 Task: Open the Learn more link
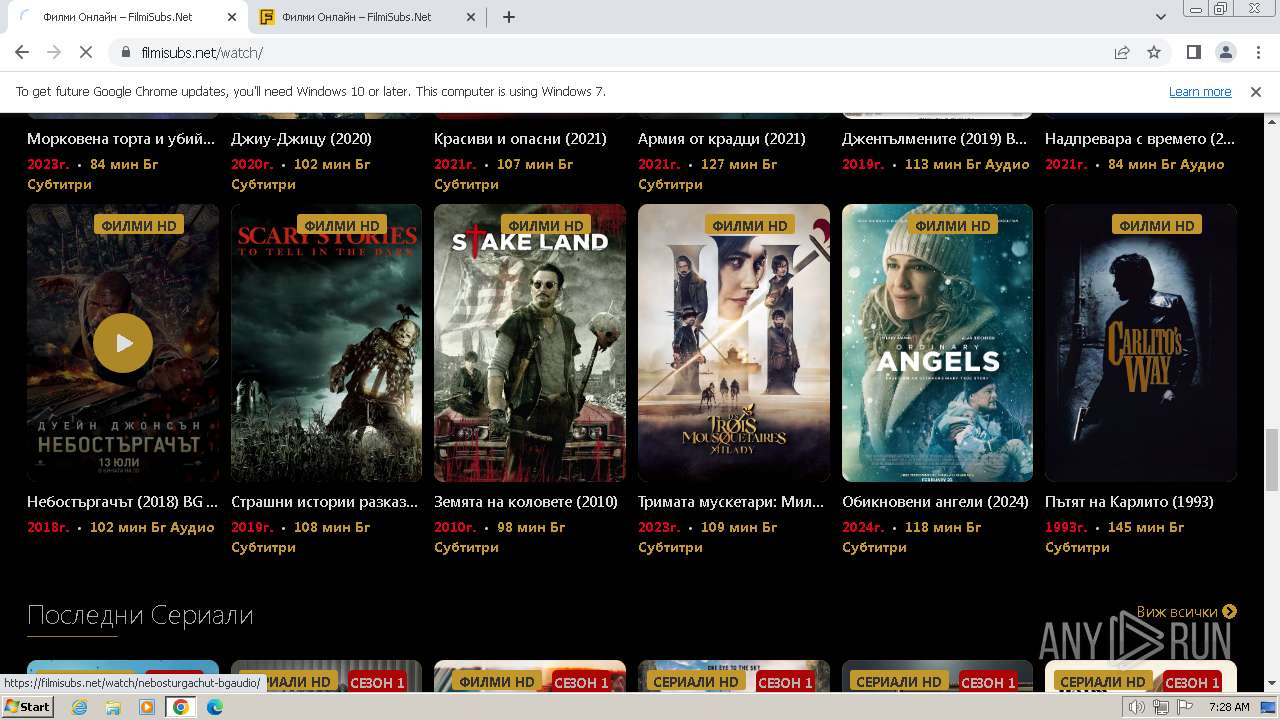coord(1200,91)
